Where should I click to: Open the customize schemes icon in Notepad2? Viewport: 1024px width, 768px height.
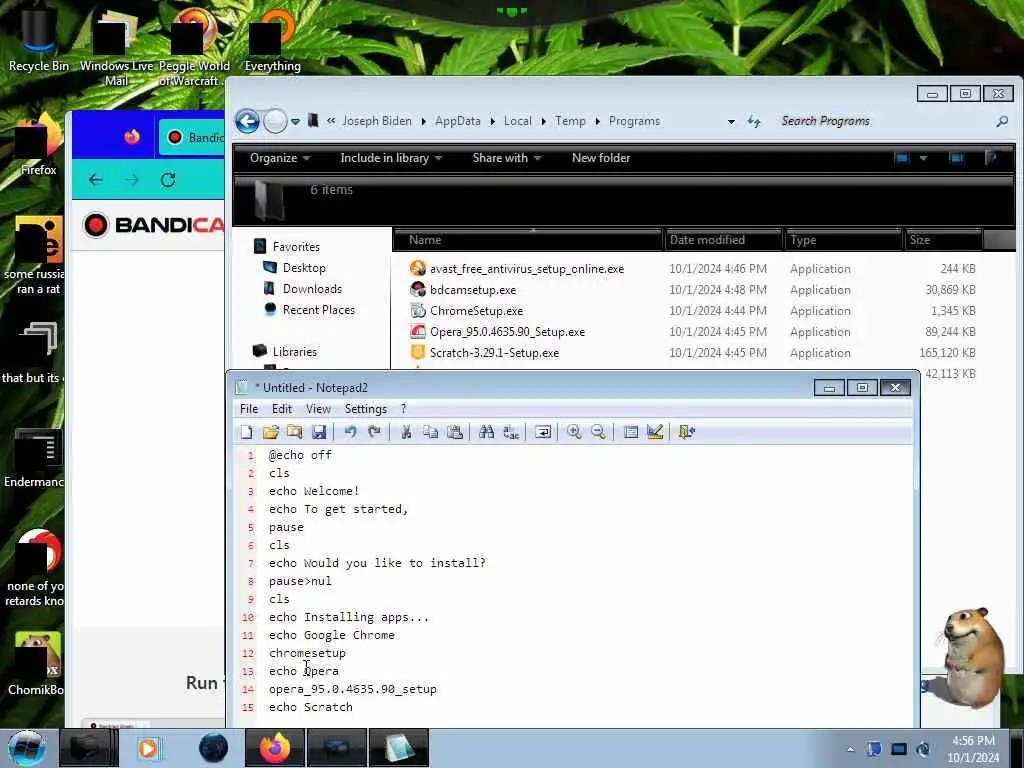(654, 432)
